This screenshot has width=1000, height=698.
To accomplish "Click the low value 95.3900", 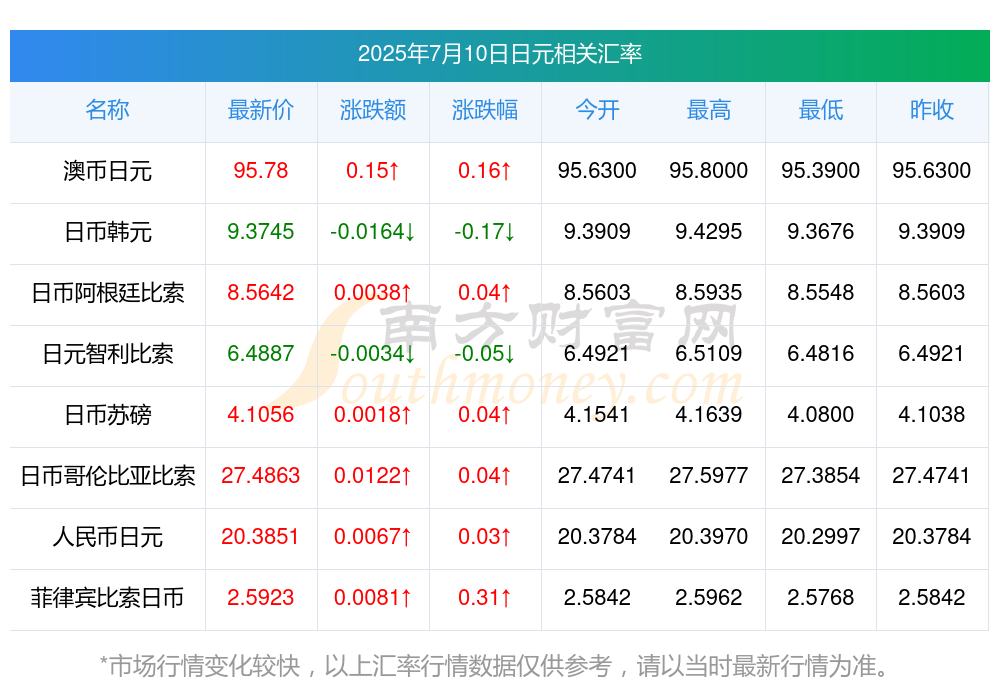I will point(820,170).
